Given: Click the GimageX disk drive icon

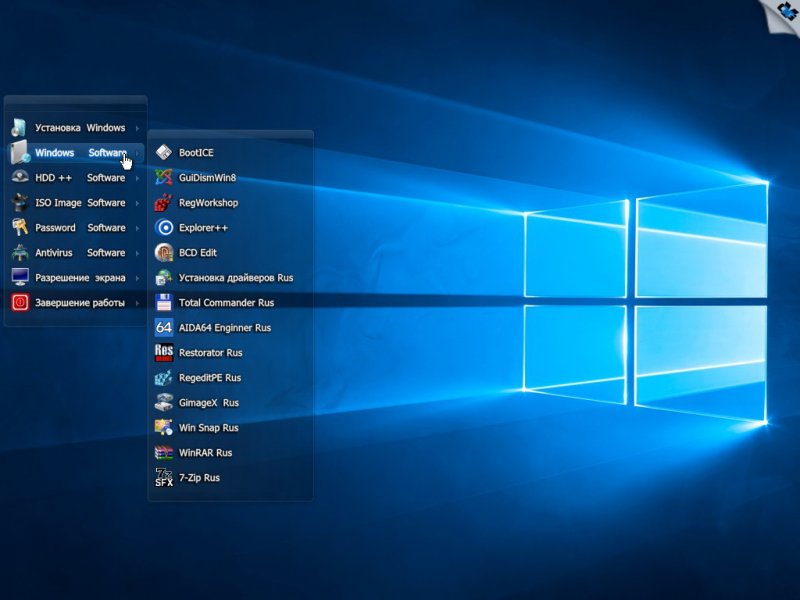Looking at the screenshot, I should 164,402.
